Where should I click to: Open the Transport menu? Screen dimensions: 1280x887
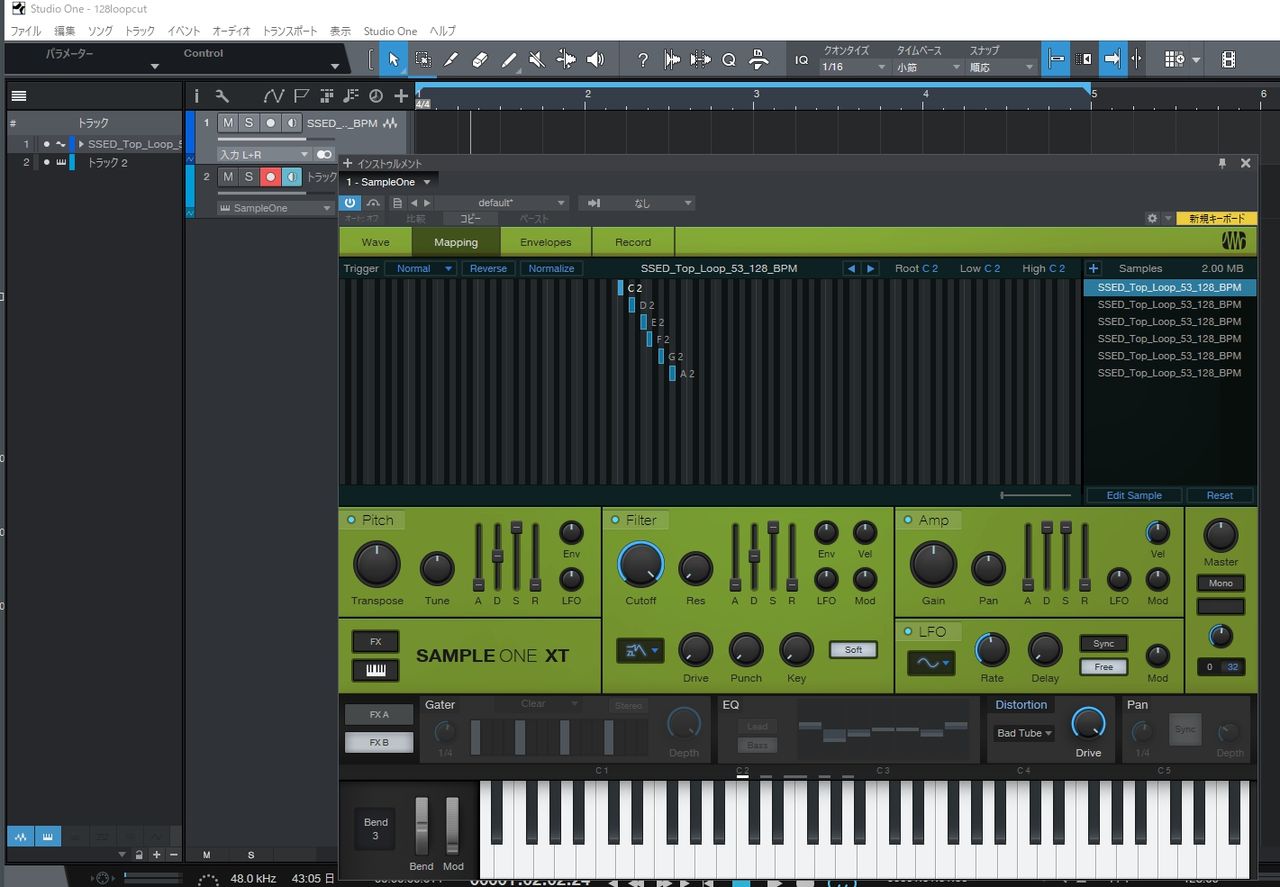point(290,31)
